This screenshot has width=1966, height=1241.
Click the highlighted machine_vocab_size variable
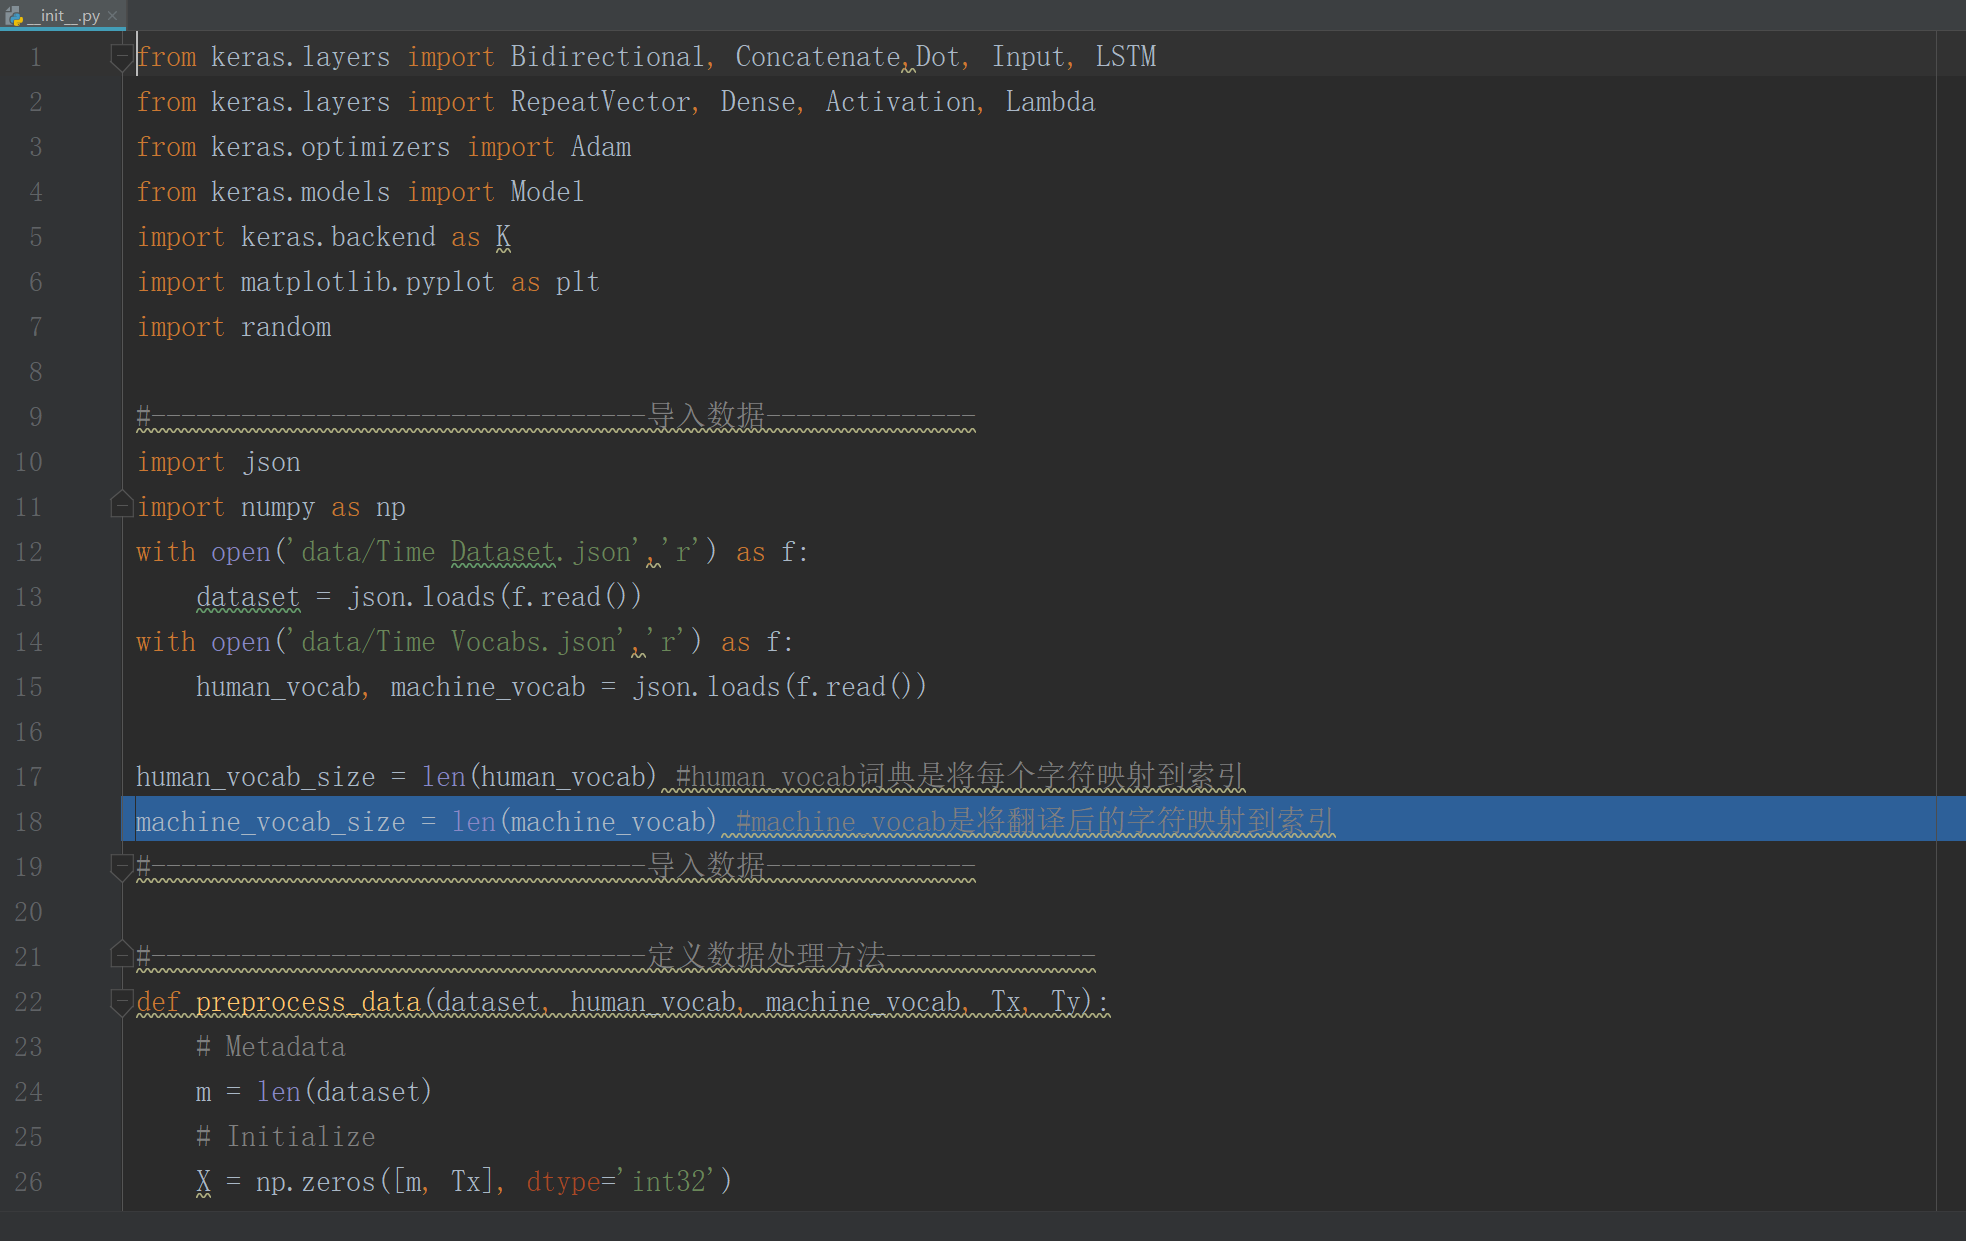coord(270,822)
